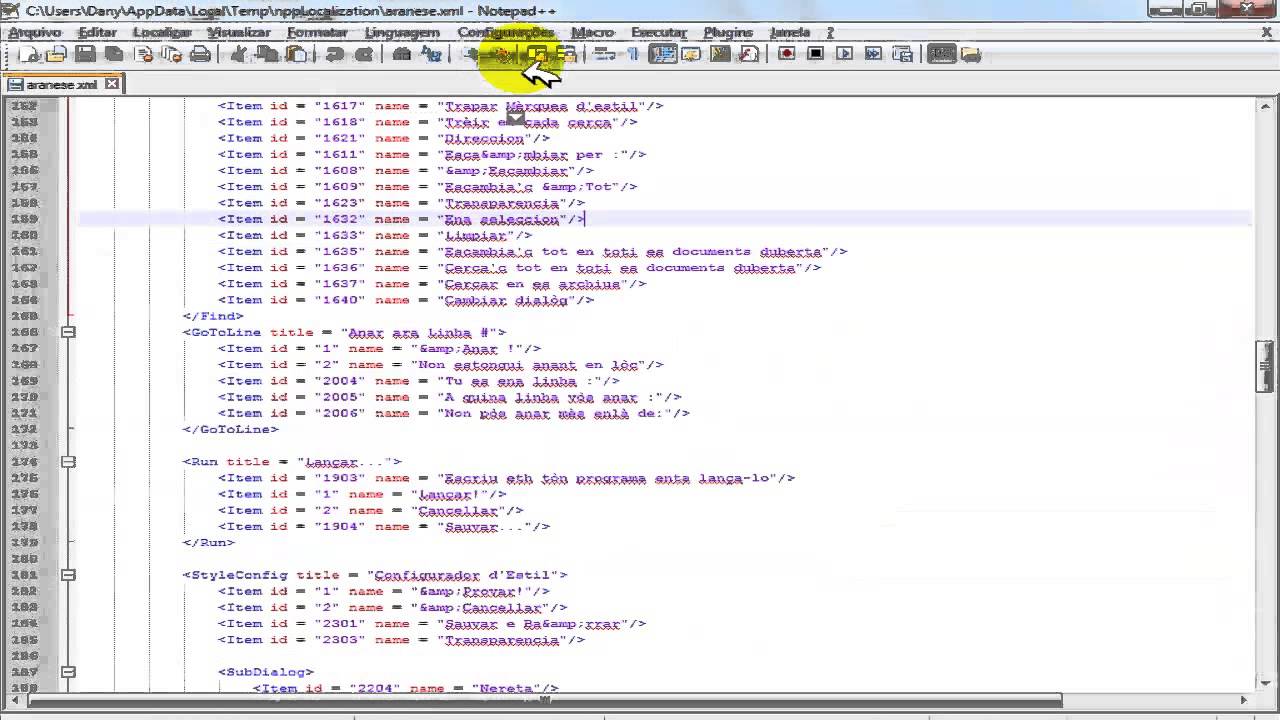
Task: Toggle show all characters pilcrow icon
Action: (x=633, y=54)
